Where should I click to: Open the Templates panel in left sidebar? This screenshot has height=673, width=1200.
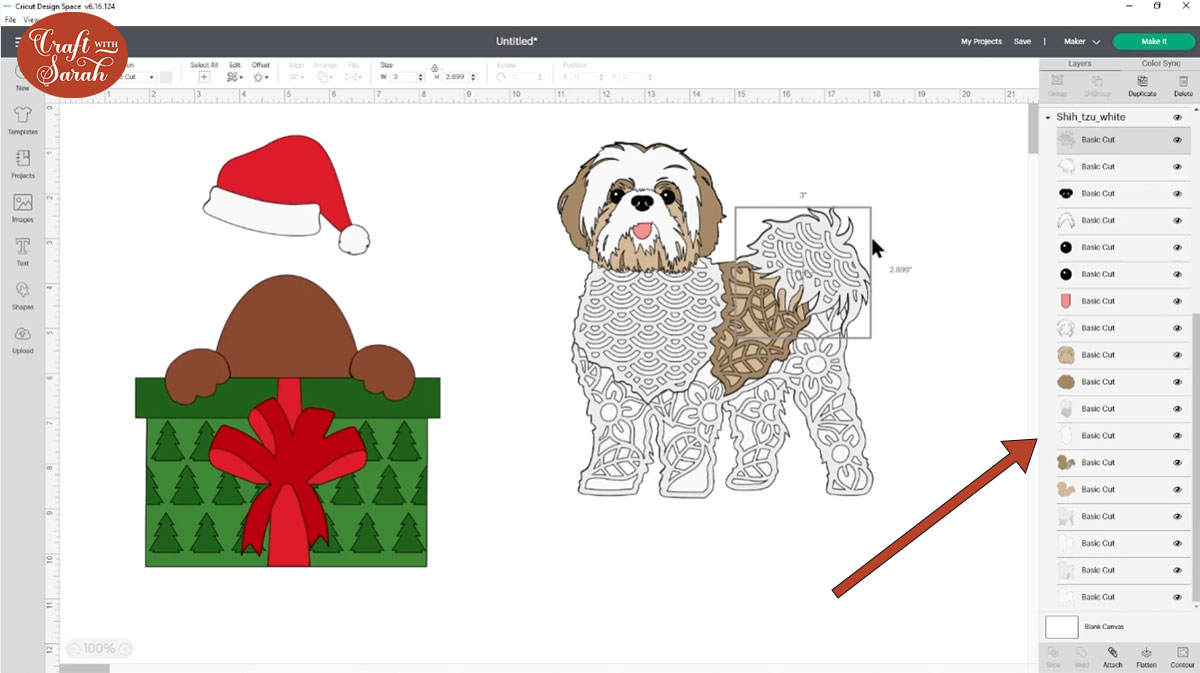[x=22, y=120]
